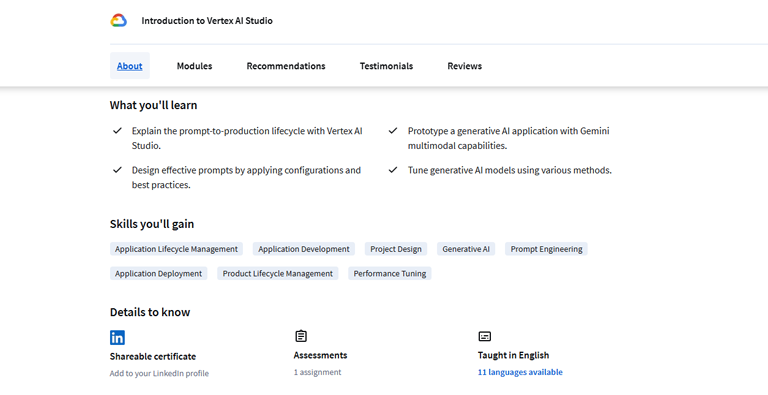This screenshot has width=768, height=395.
Task: Open the Modules tab
Action: click(x=194, y=66)
